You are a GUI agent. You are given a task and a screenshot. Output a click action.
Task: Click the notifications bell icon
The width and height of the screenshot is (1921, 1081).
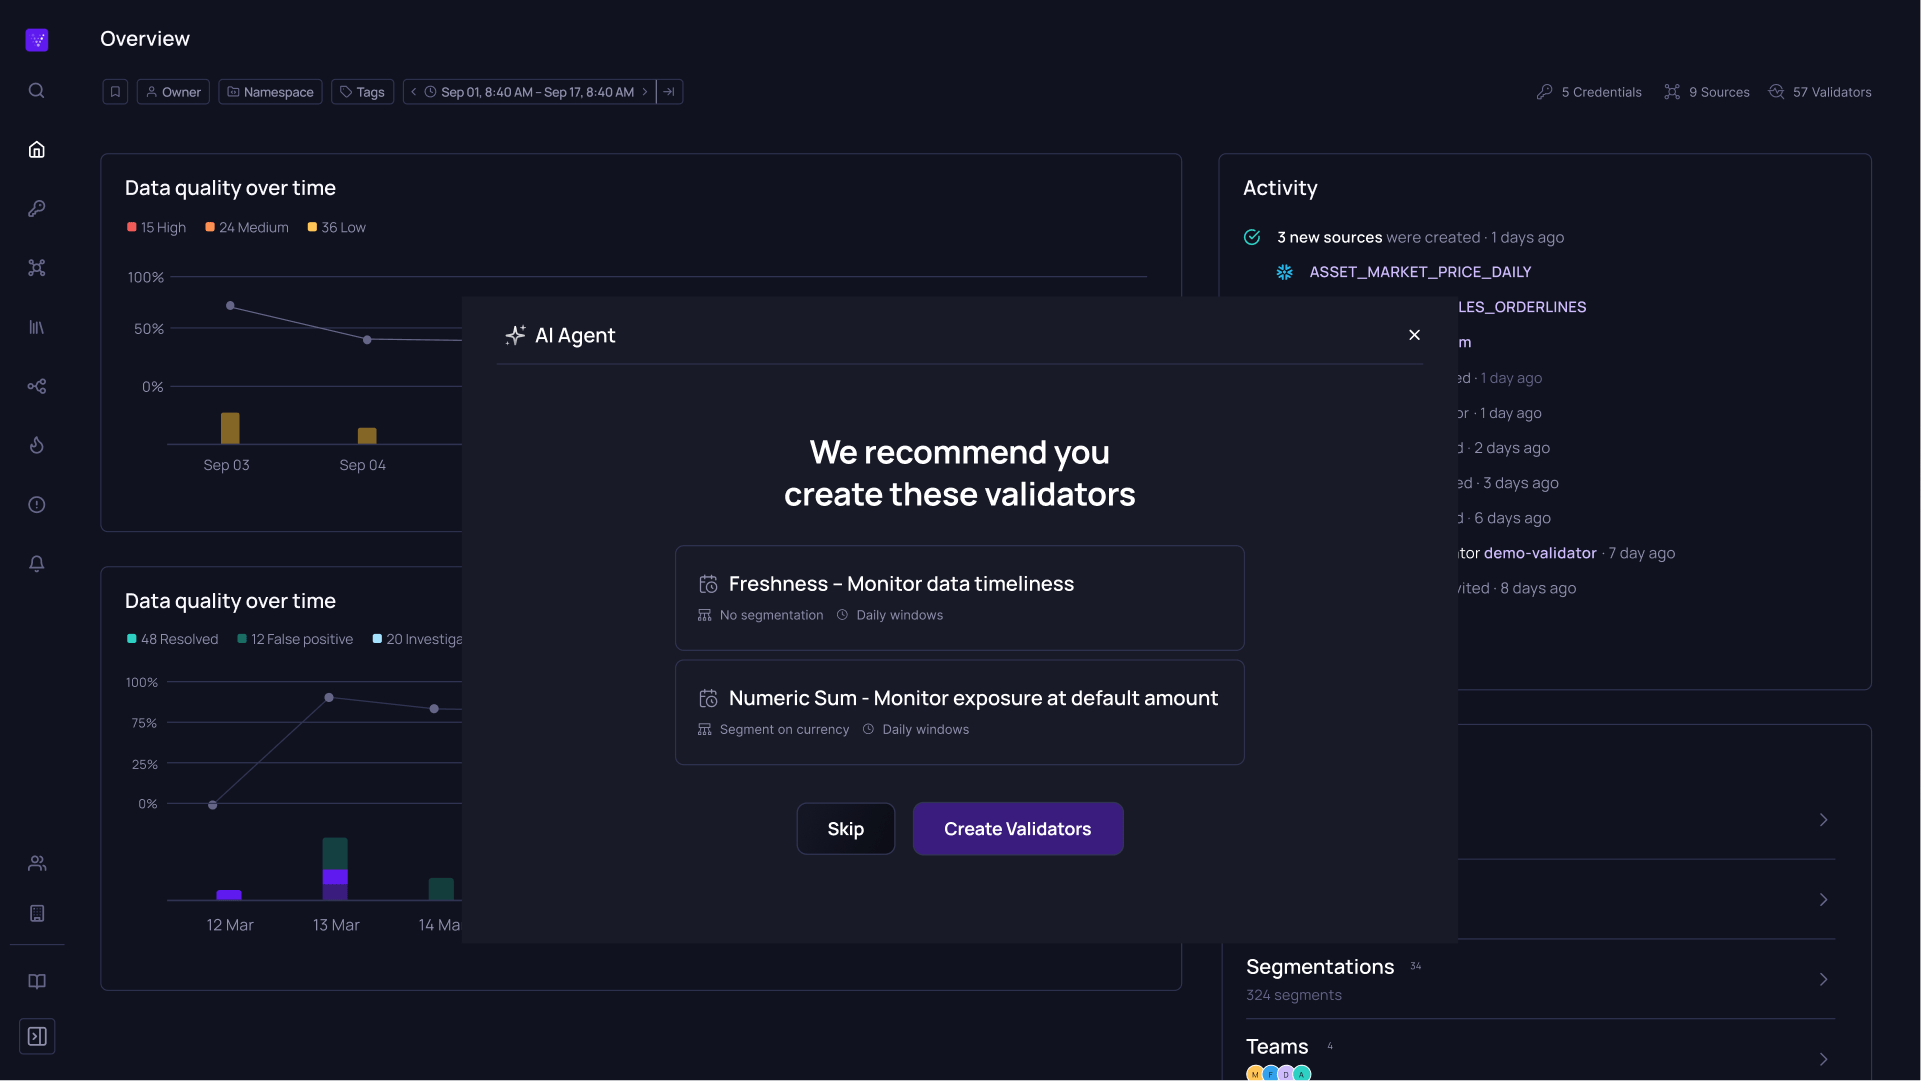click(x=36, y=564)
